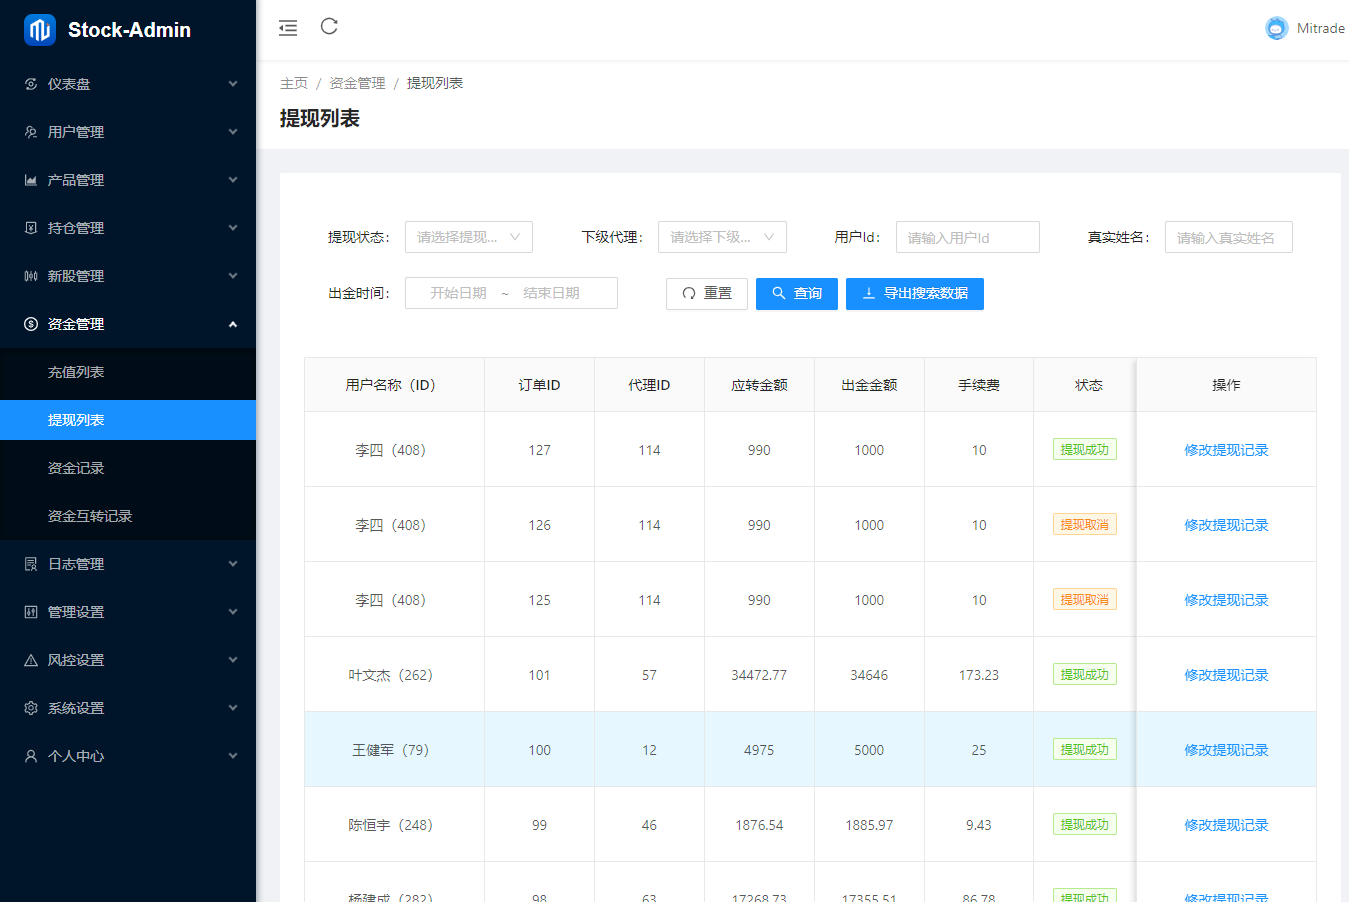The height and width of the screenshot is (902, 1349).
Task: Click the 查询 search button
Action: 796,294
